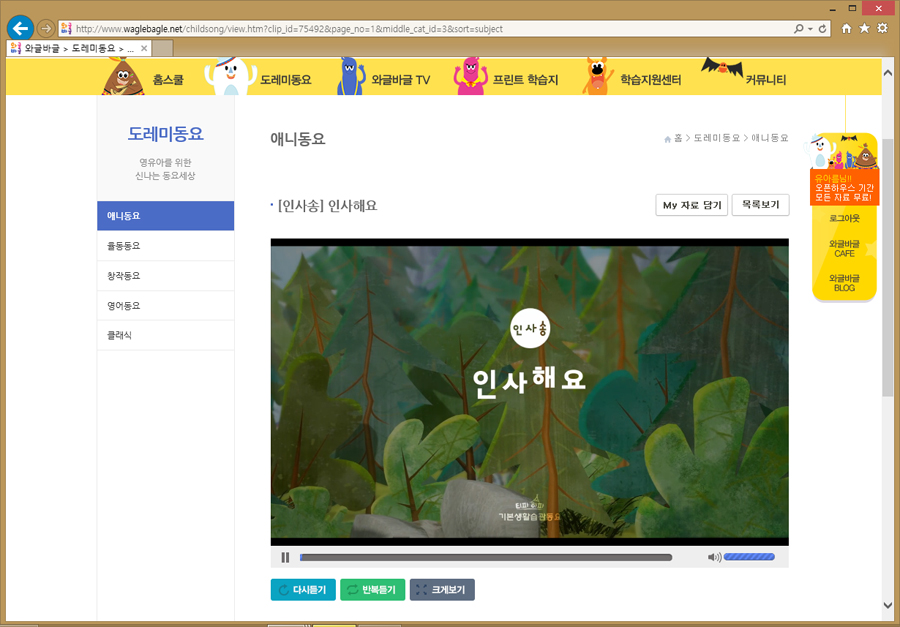Screen dimensions: 900x627
Task: Click the pink monster character icon
Action: [471, 76]
